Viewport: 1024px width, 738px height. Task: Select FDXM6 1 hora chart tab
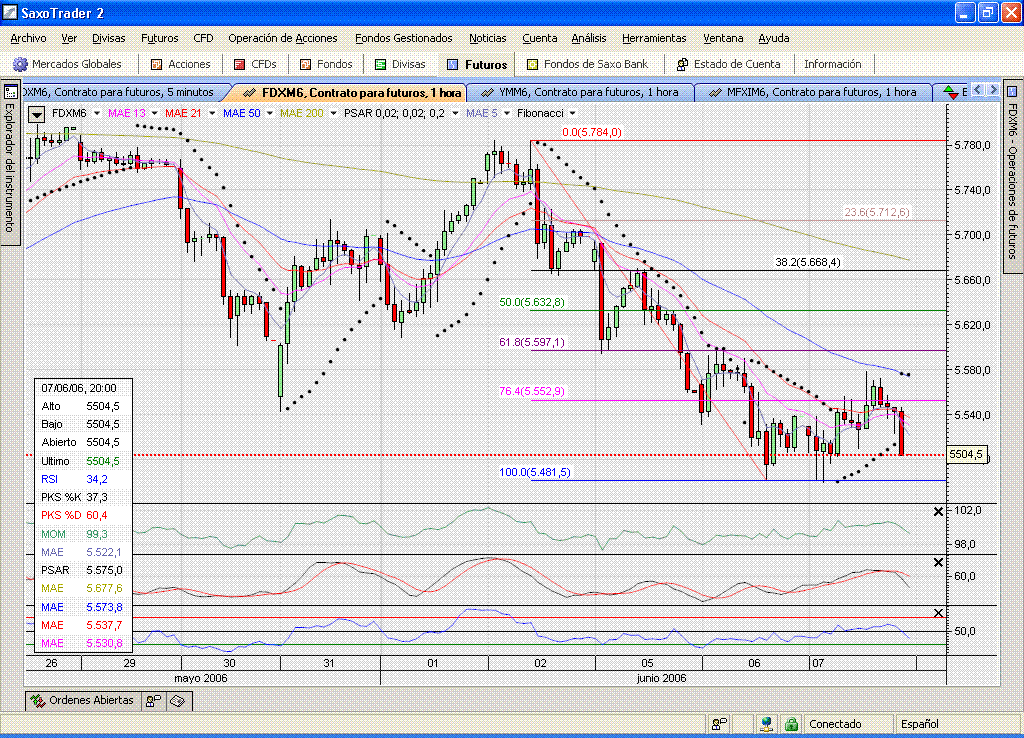(x=351, y=92)
